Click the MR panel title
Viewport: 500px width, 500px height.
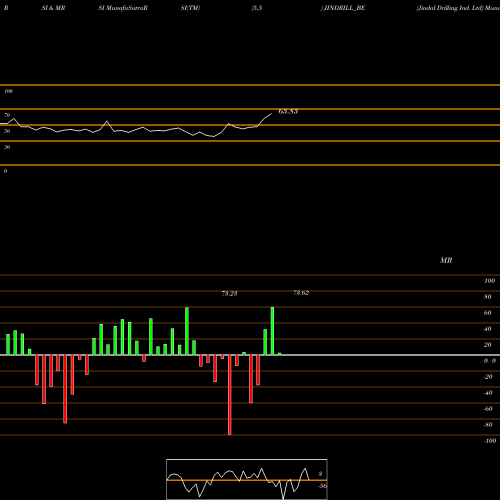(446, 260)
